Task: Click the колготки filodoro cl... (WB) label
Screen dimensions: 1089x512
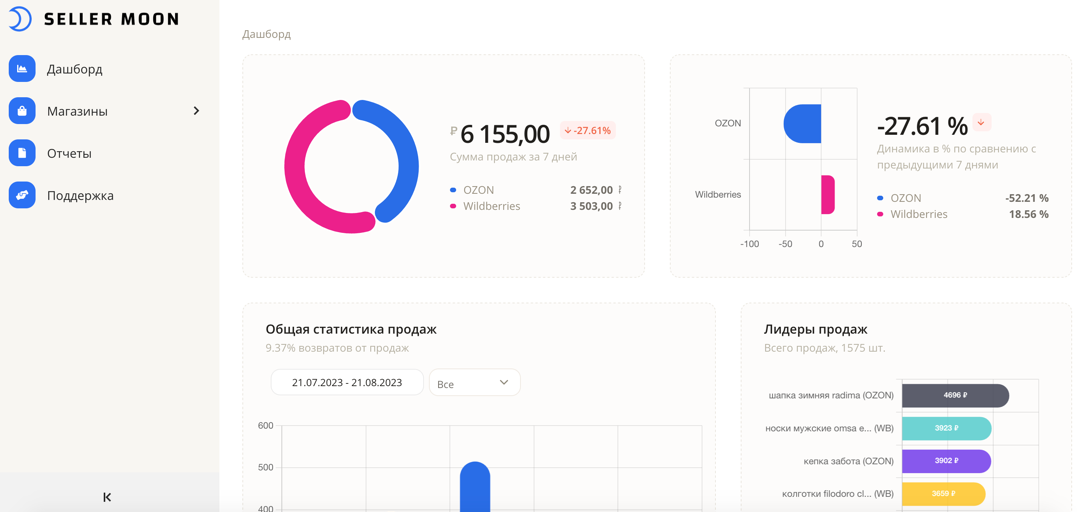Action: click(x=839, y=495)
